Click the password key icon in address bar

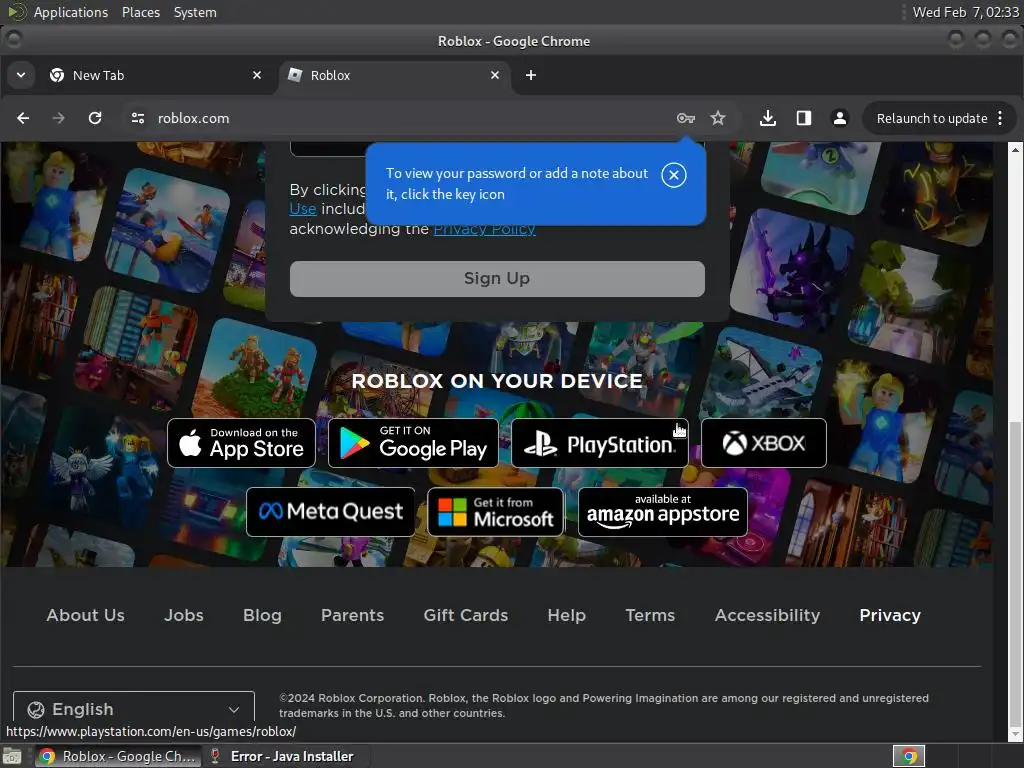[x=686, y=118]
